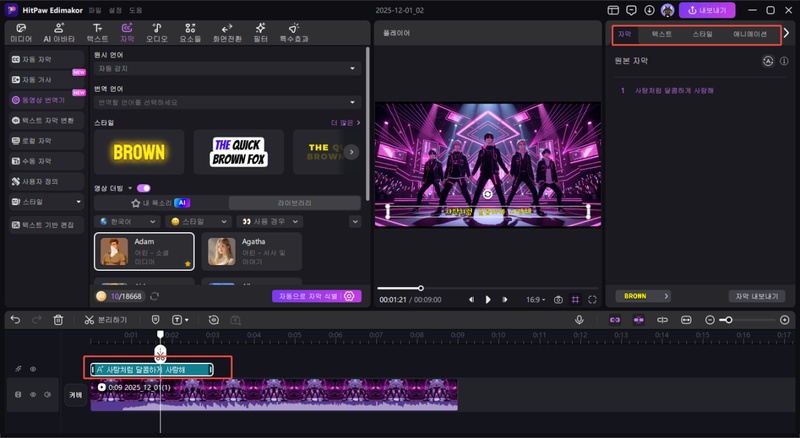
Task: Select the 오디오 toolbar icon
Action: pos(157,32)
